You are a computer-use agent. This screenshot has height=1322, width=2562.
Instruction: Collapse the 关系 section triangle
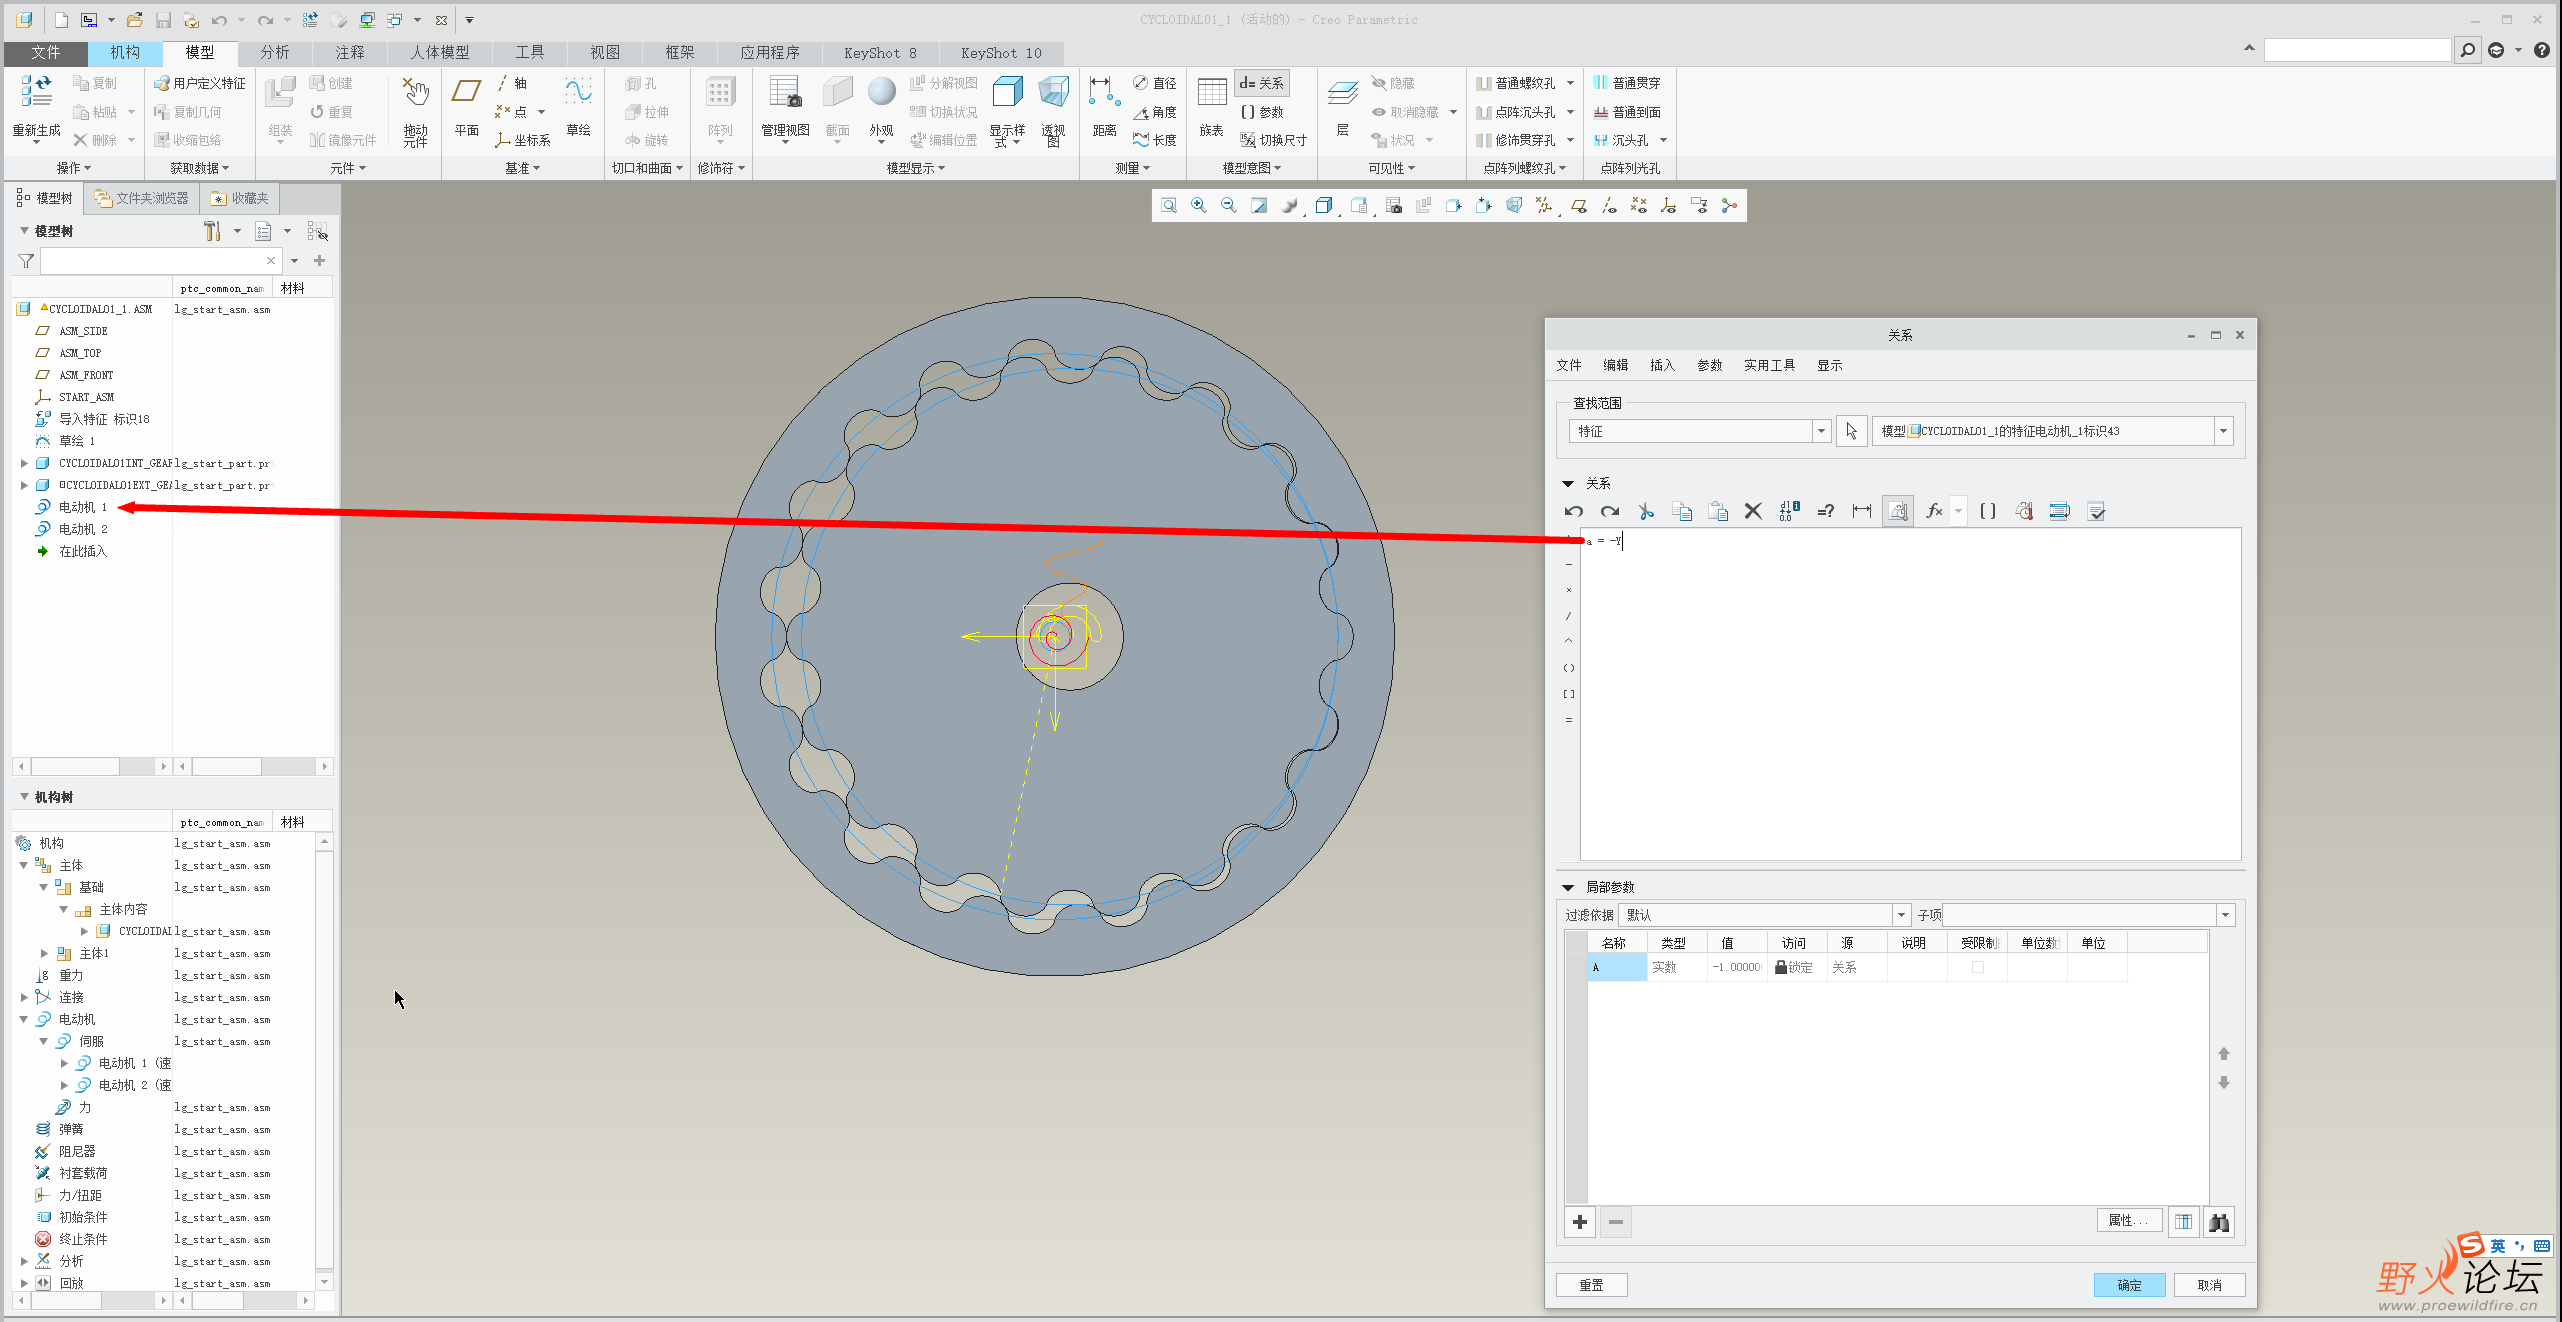pyautogui.click(x=1568, y=484)
